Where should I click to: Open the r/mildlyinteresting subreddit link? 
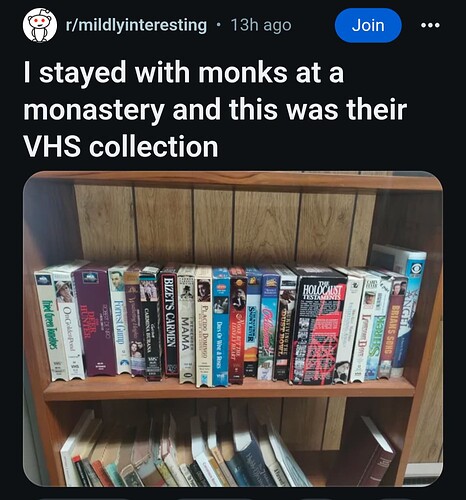(136, 25)
